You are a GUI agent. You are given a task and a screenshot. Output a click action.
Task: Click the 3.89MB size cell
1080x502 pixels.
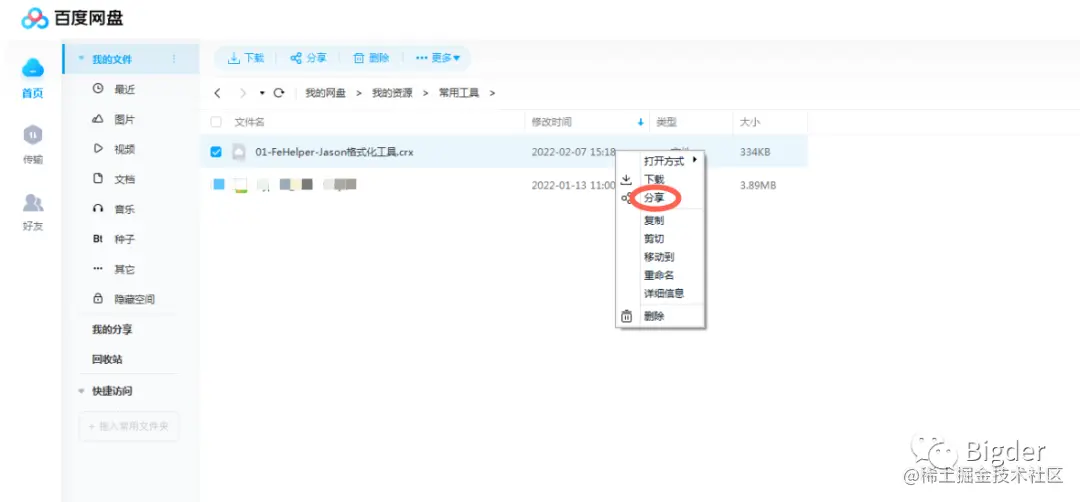coord(758,185)
